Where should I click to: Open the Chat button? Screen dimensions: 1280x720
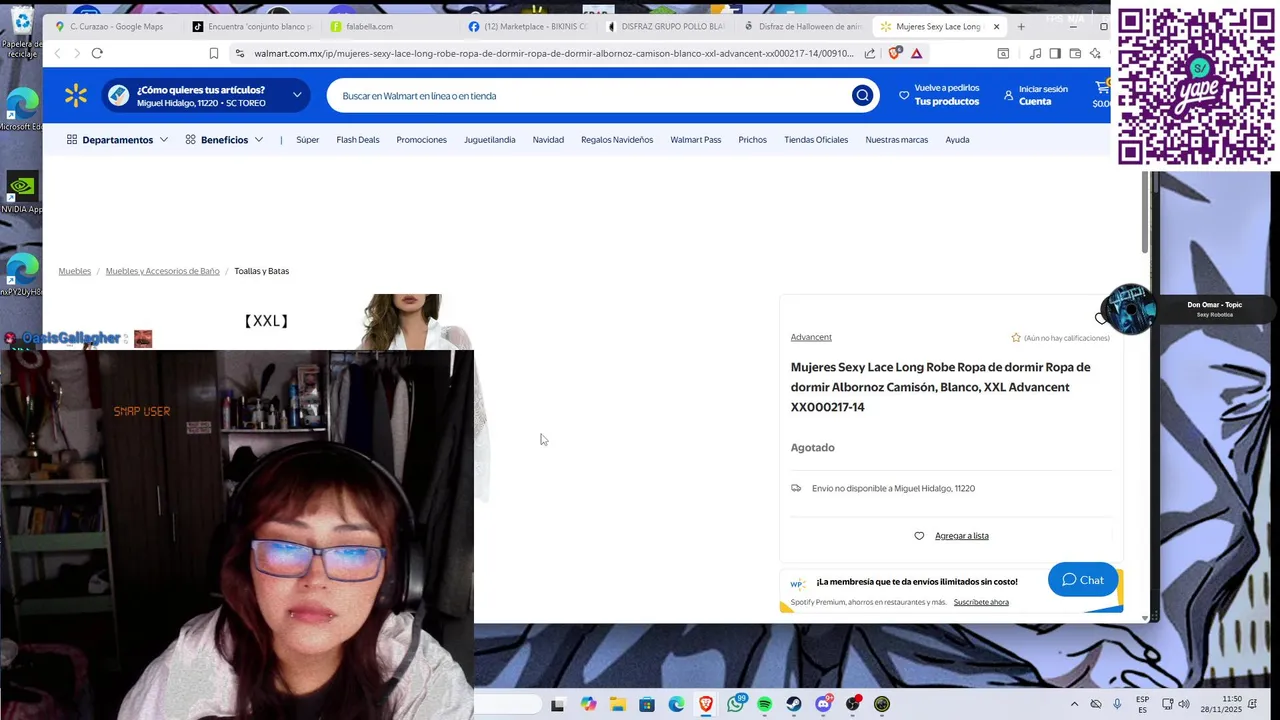coord(1083,580)
